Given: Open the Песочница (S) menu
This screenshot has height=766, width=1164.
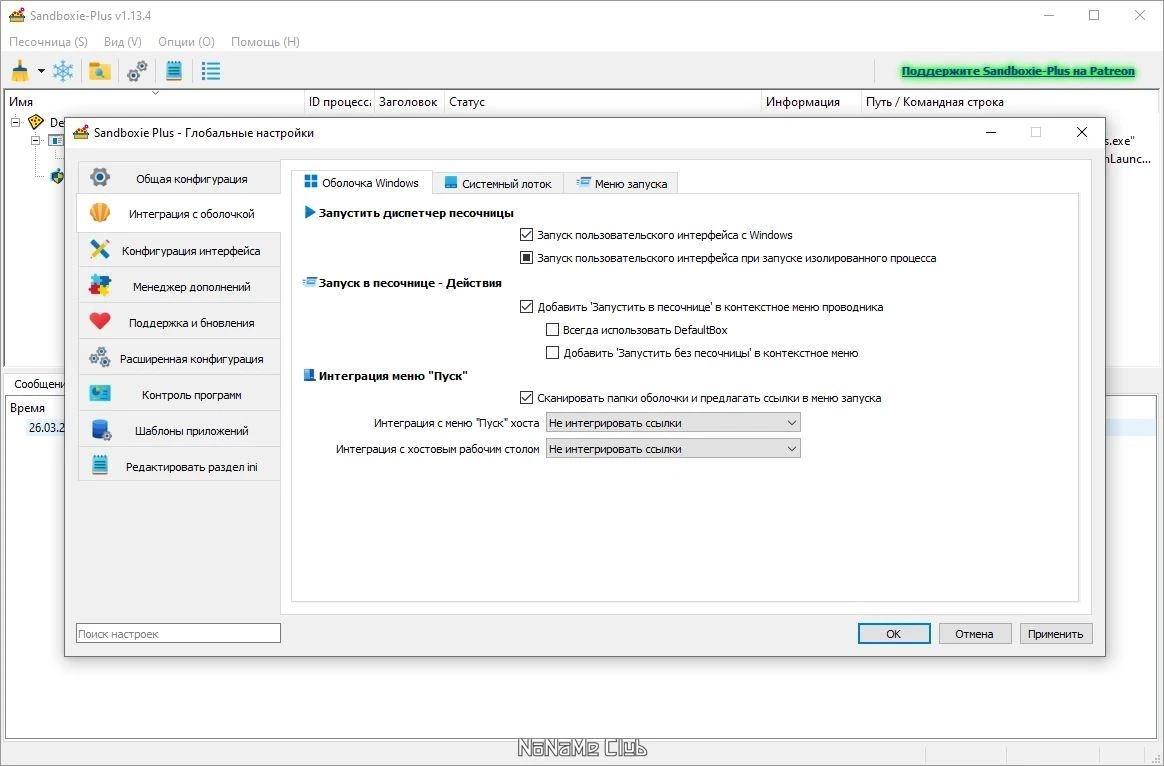Looking at the screenshot, I should pos(48,42).
